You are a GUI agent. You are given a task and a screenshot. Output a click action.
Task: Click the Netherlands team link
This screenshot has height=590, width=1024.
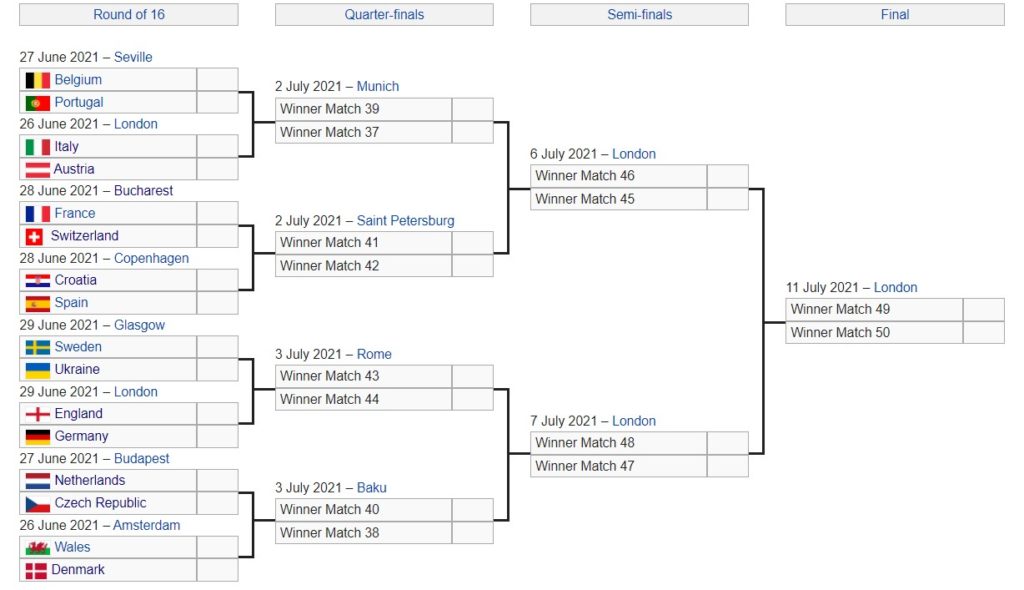(90, 481)
